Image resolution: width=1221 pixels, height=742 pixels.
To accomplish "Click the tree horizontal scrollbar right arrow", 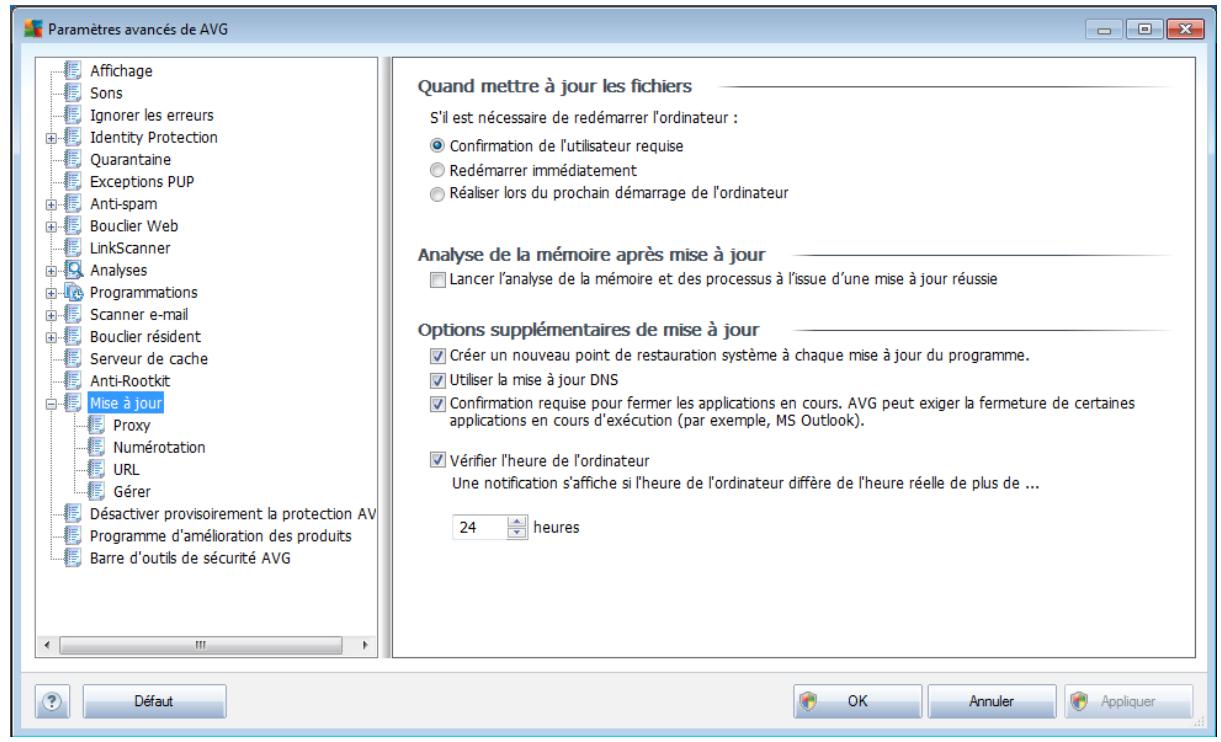I will pos(366,645).
